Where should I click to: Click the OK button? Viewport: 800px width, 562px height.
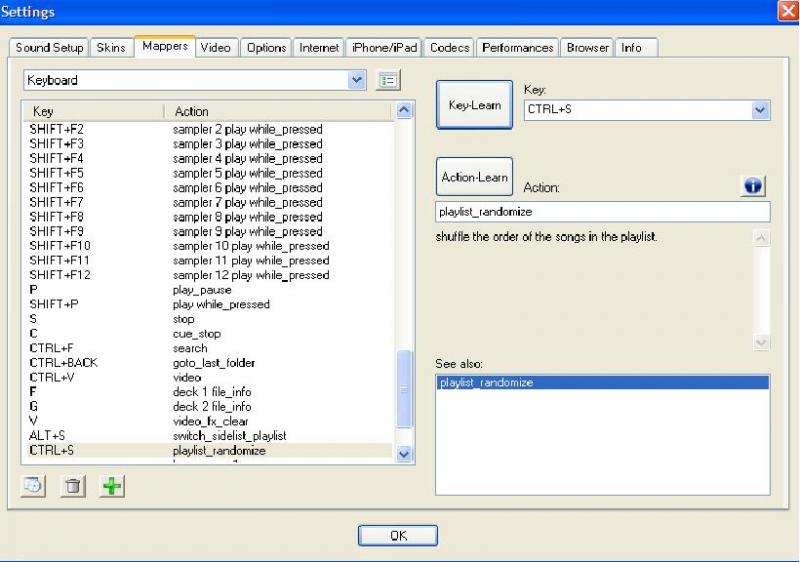398,536
